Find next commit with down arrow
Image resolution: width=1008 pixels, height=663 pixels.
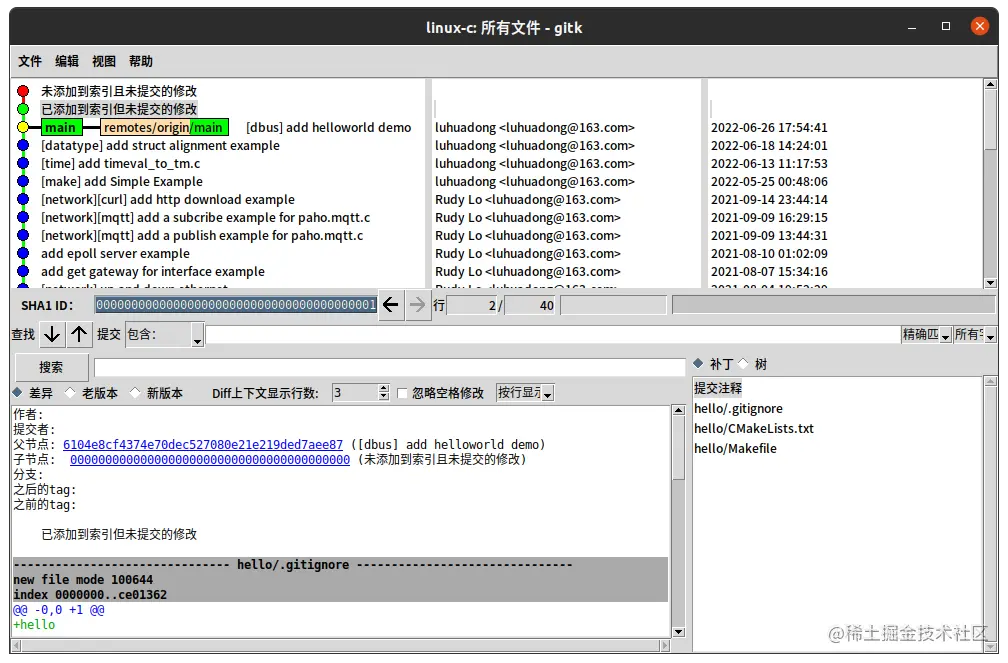click(x=52, y=334)
